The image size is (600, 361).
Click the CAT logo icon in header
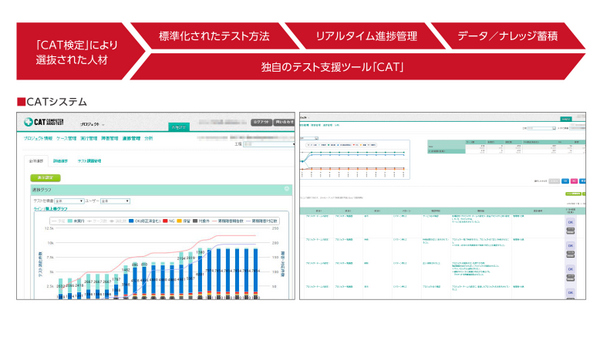[x=28, y=122]
